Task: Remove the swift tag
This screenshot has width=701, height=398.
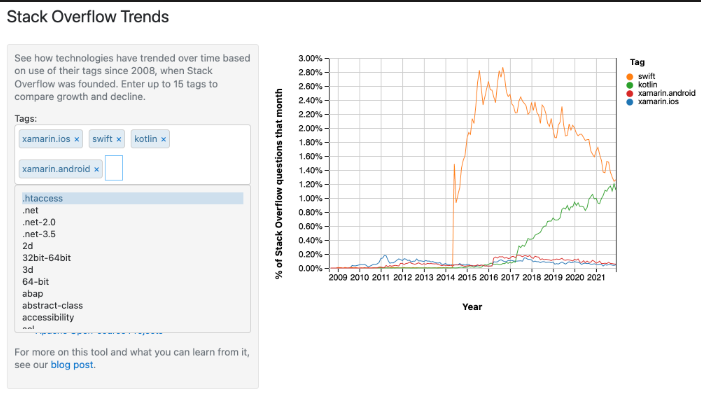Action: click(x=119, y=140)
